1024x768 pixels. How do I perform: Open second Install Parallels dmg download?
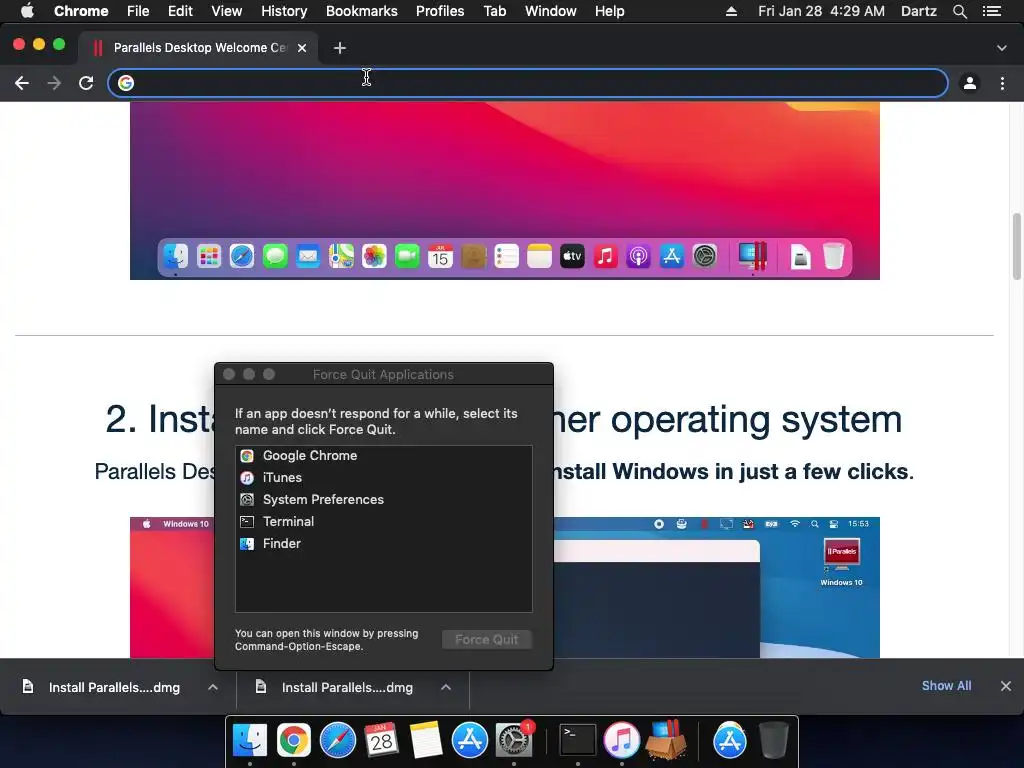coord(334,687)
